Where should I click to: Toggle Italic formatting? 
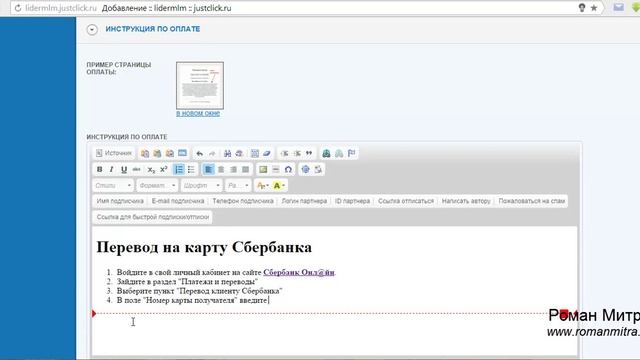pyautogui.click(x=111, y=169)
